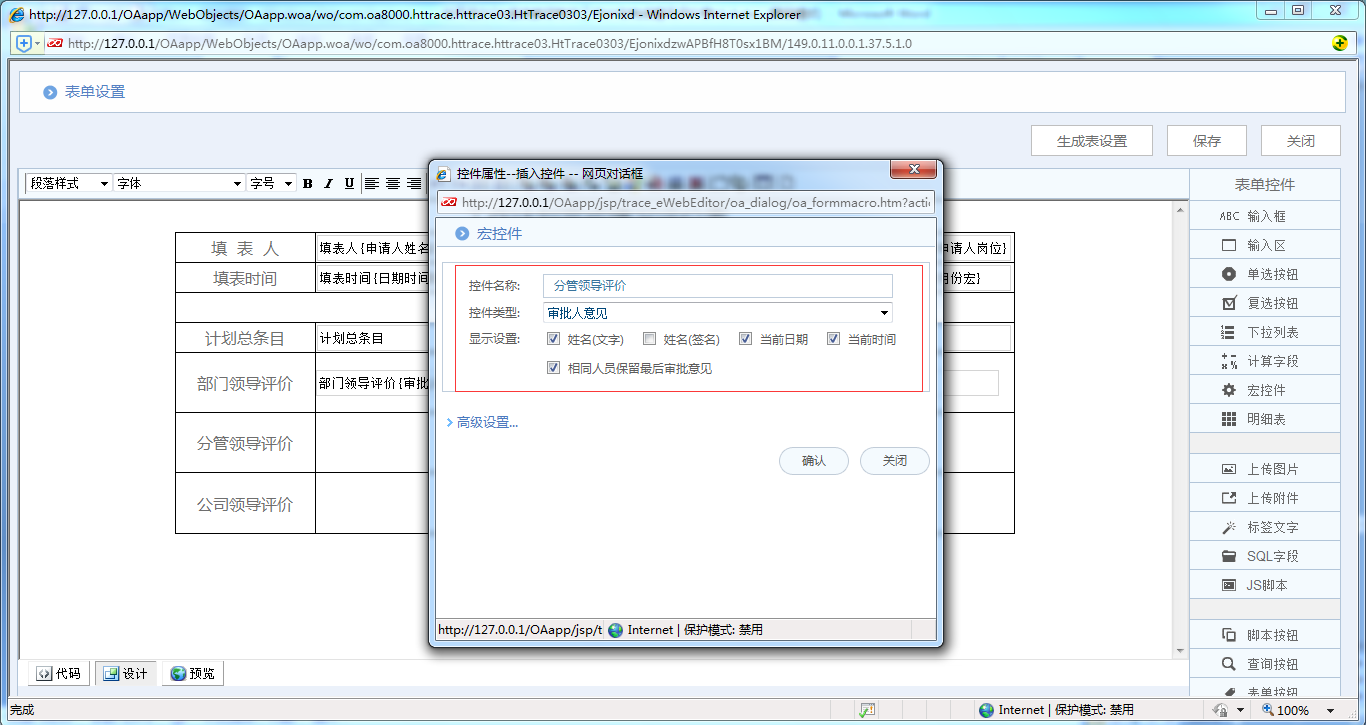Insert a 明细表 detail table control
The height and width of the screenshot is (725, 1366).
(x=1264, y=418)
